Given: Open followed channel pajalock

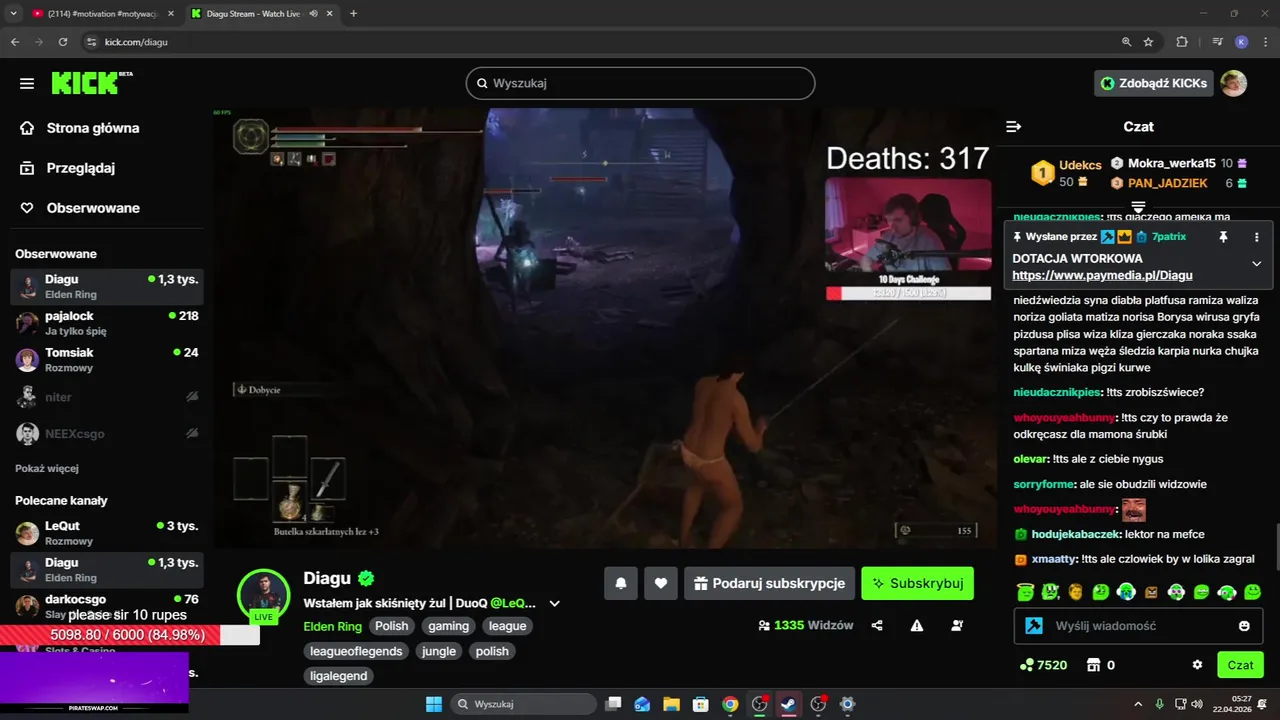Looking at the screenshot, I should [x=107, y=323].
